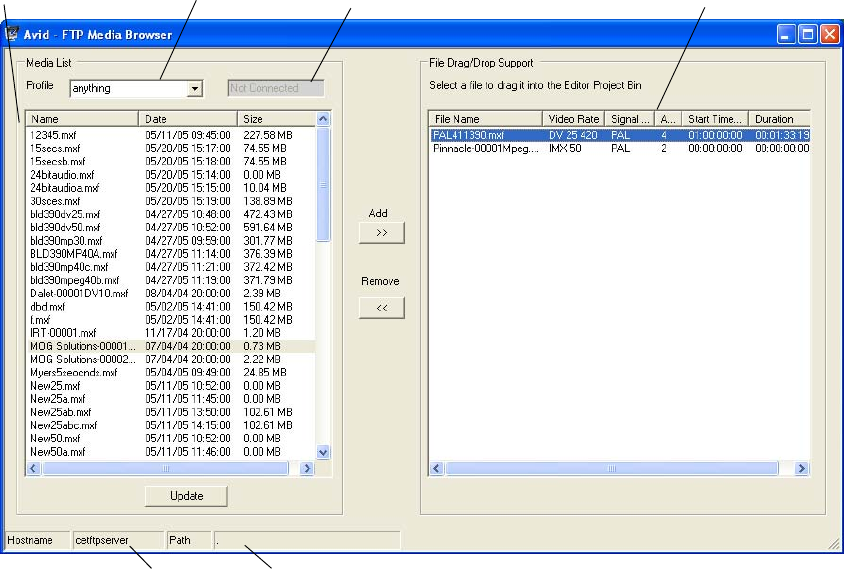
Task: Click the File Name column header
Action: (485, 119)
